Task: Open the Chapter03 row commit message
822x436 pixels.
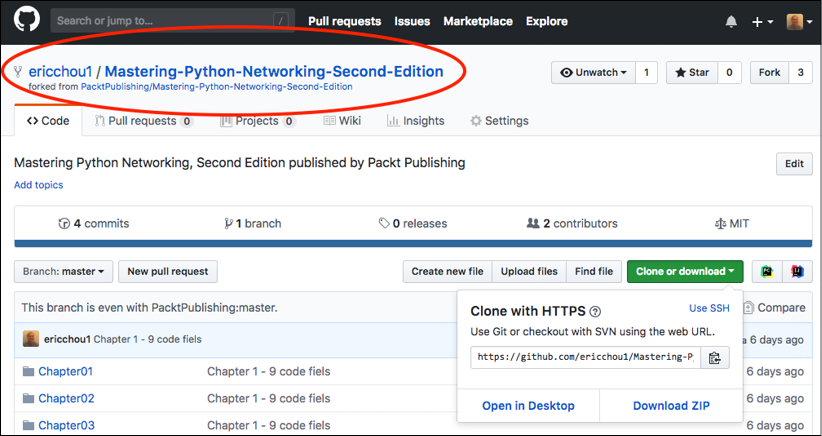Action: click(x=269, y=425)
